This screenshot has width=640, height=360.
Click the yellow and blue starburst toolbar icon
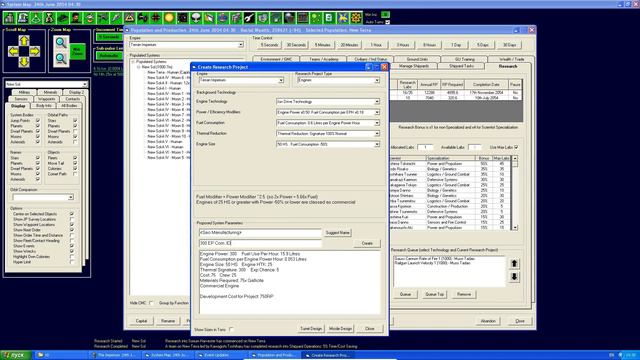[x=342, y=18]
